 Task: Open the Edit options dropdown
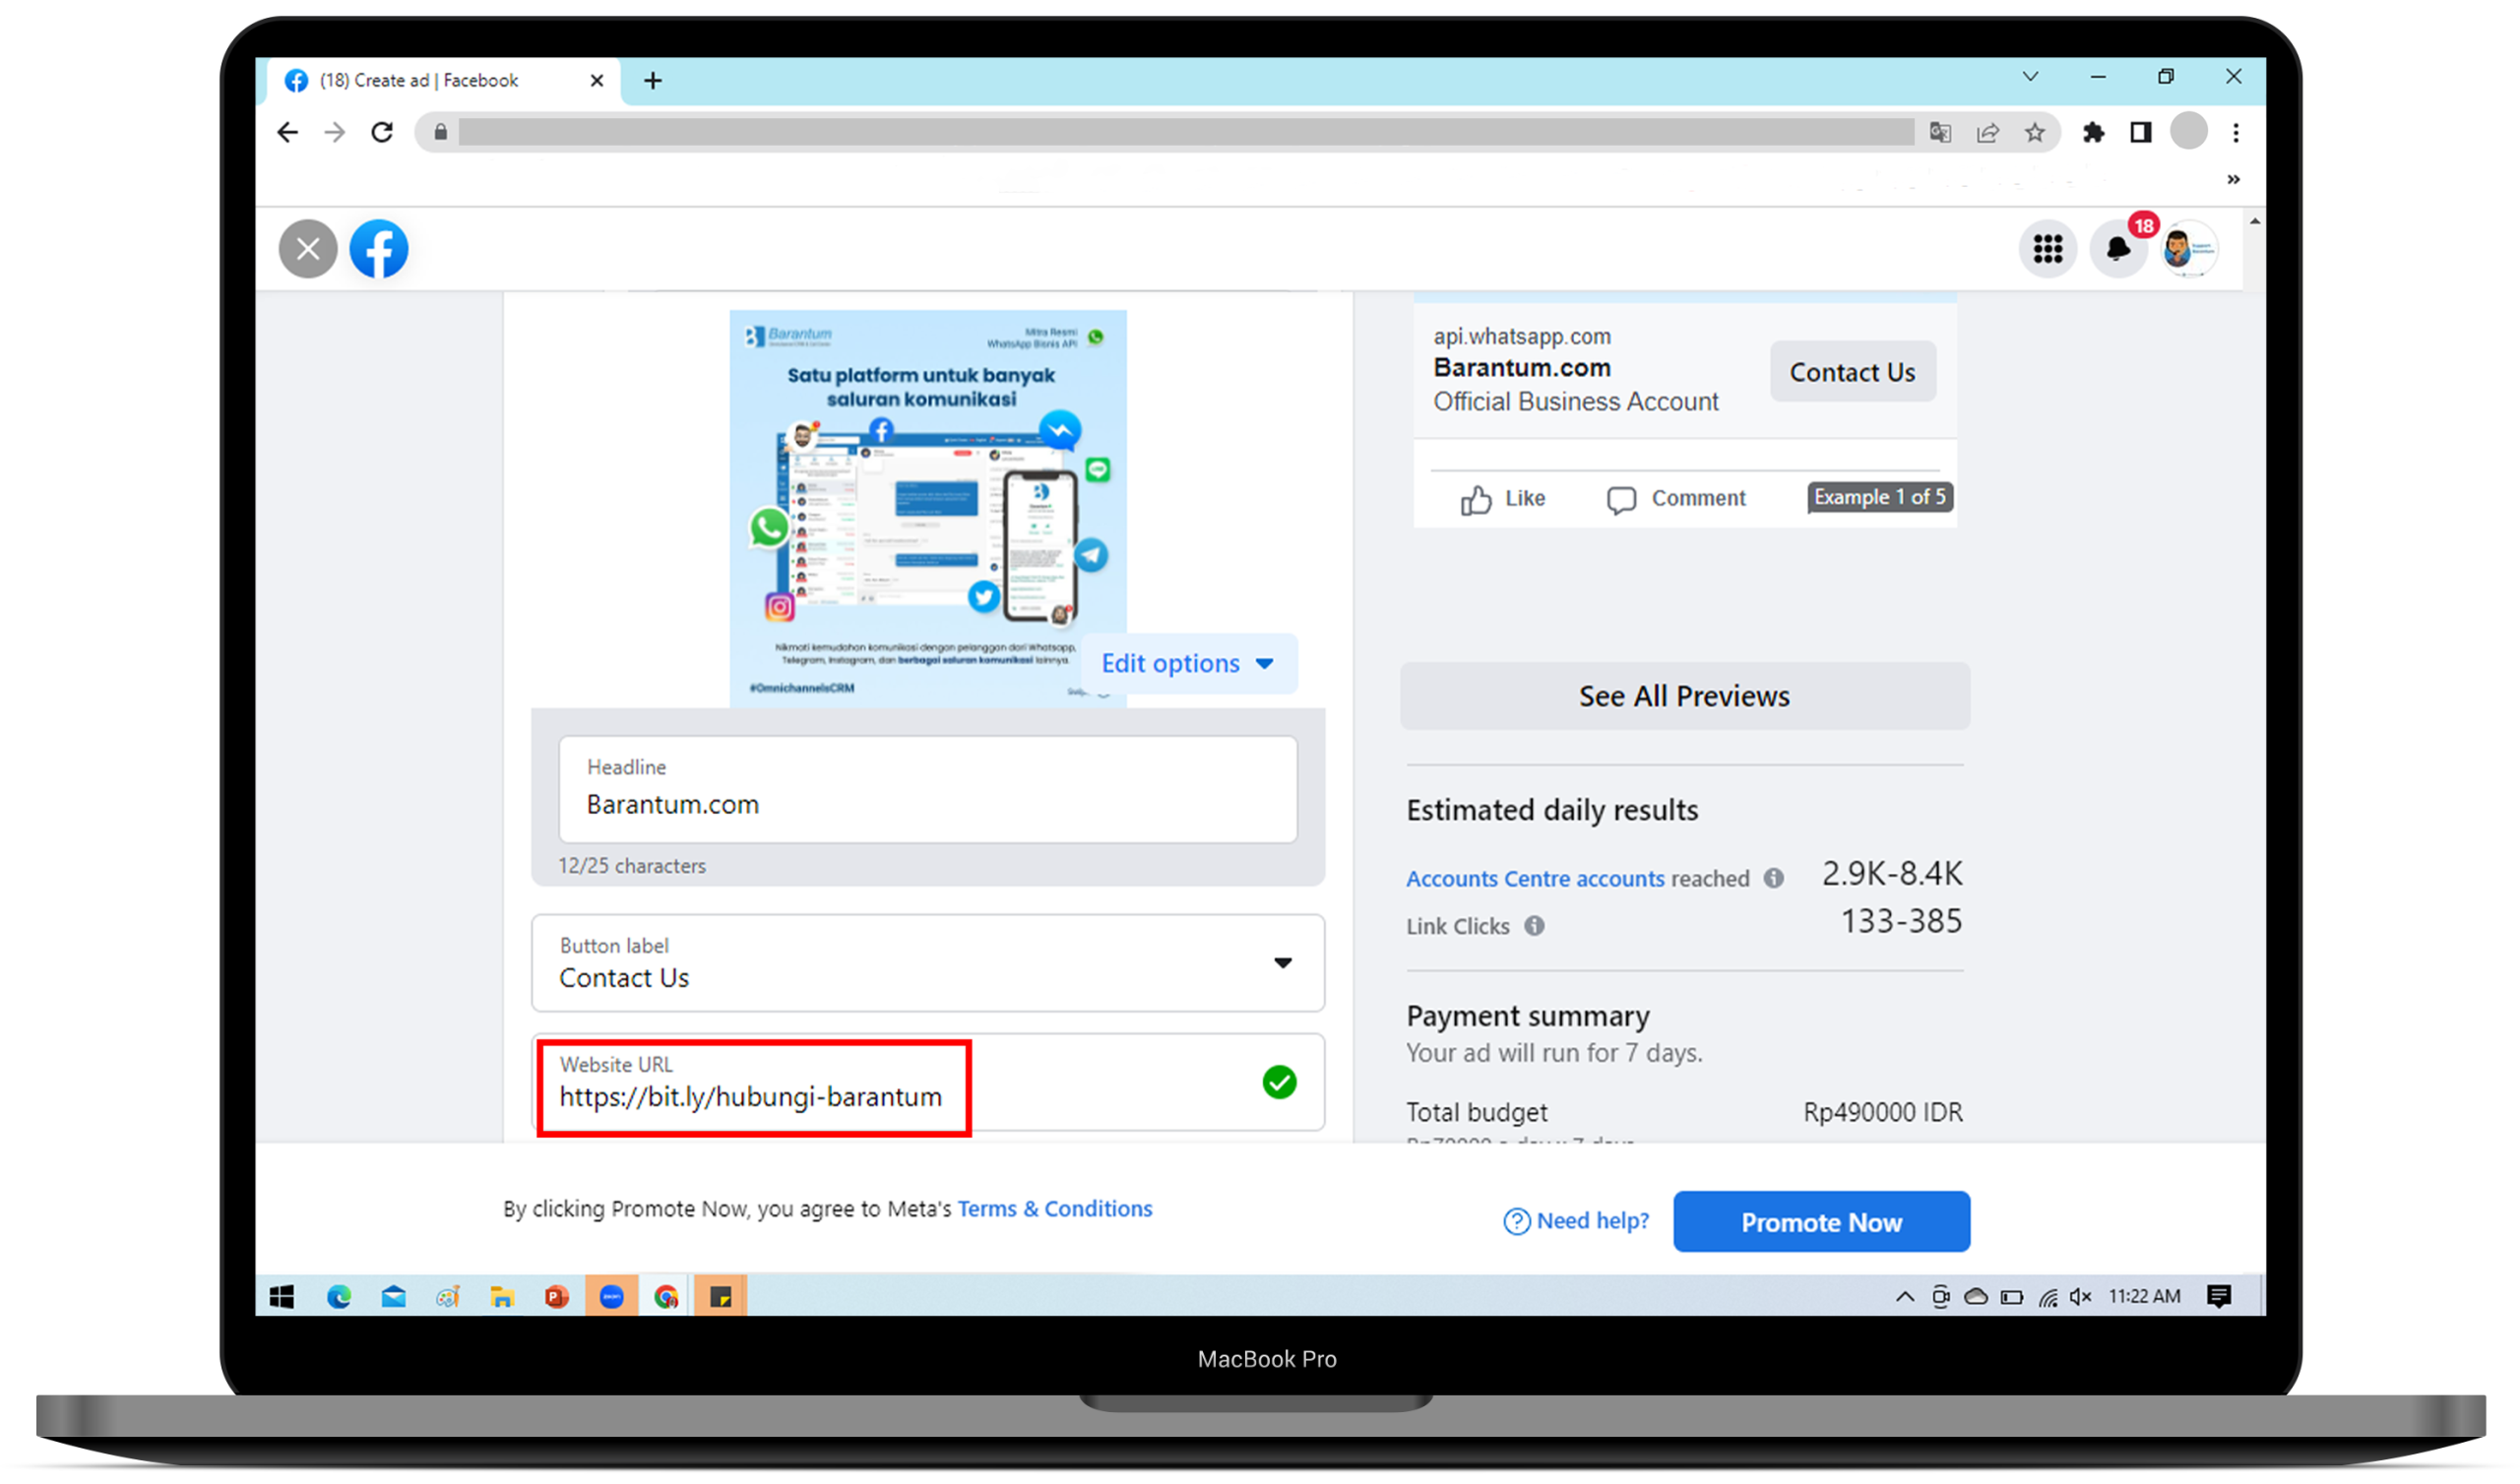click(1189, 663)
